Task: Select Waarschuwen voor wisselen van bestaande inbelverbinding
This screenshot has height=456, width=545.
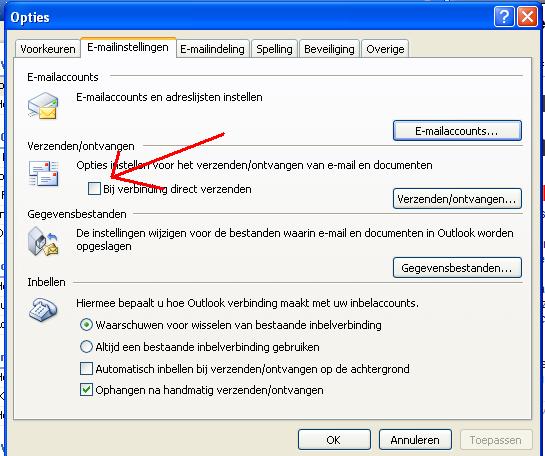Action: pos(86,325)
